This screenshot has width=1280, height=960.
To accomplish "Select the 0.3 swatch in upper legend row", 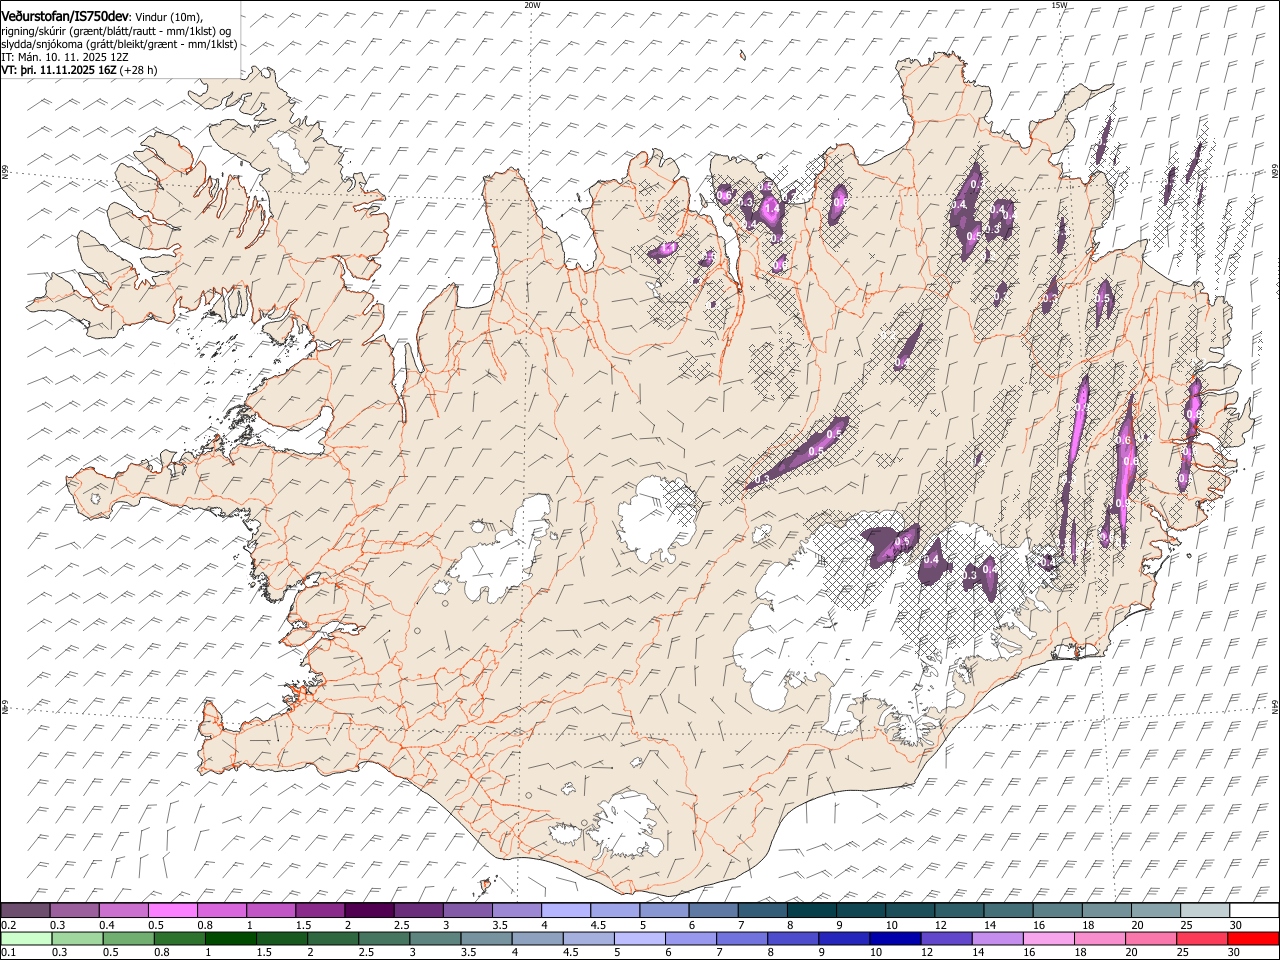I will (x=74, y=911).
